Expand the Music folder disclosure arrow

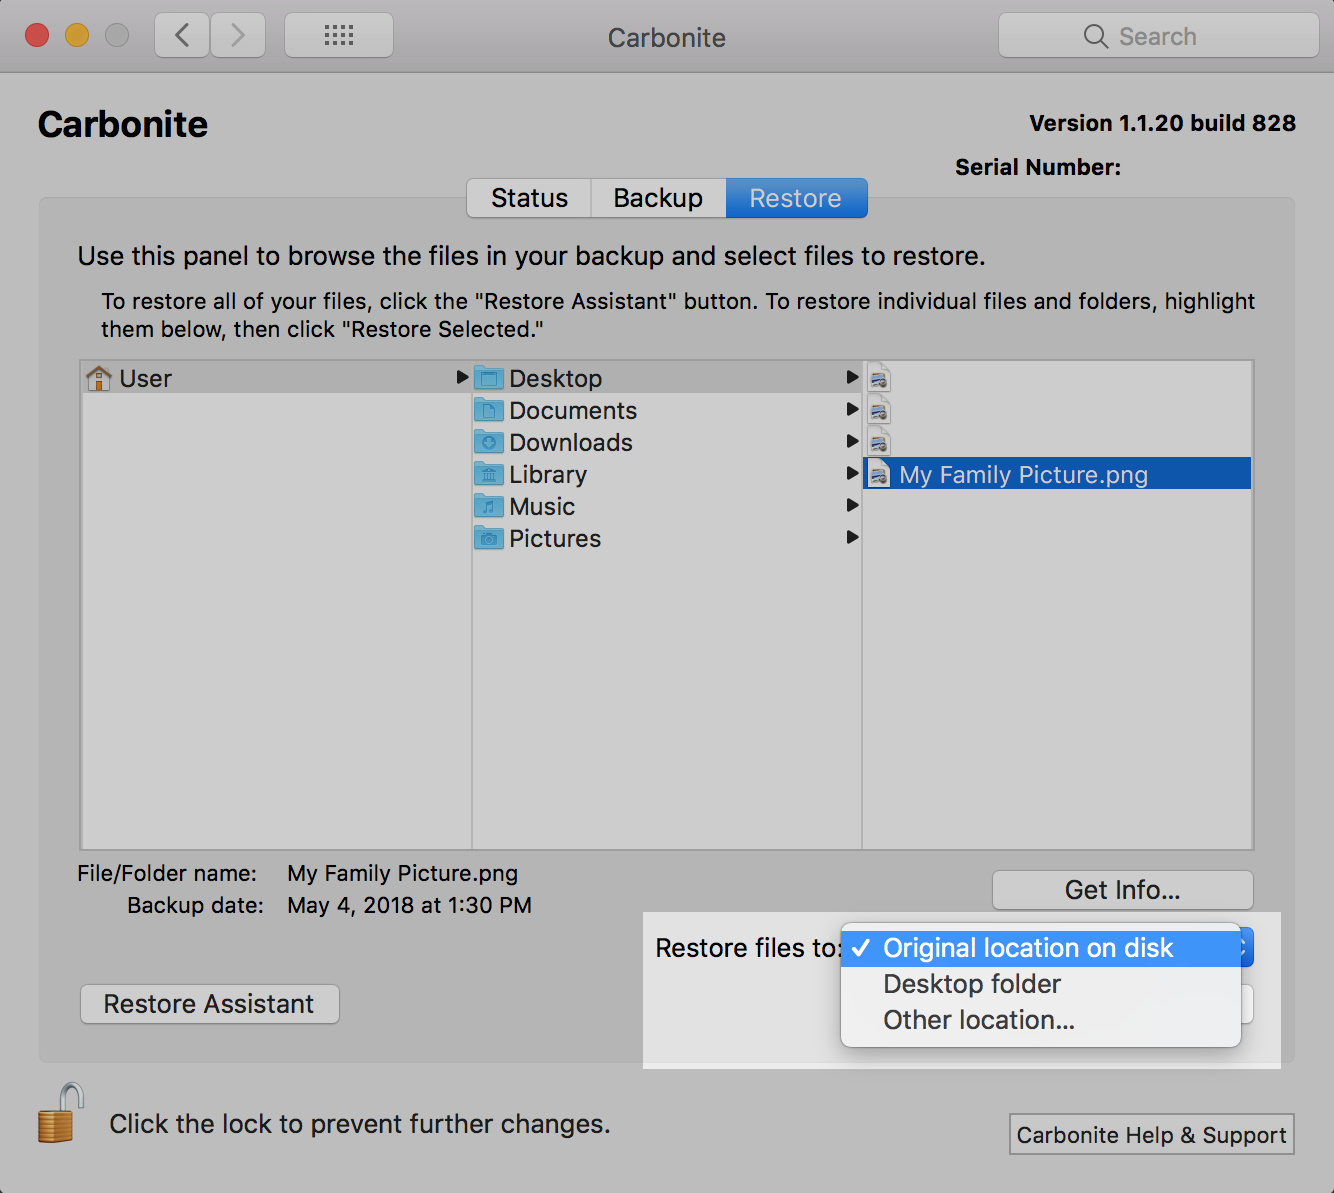point(852,506)
